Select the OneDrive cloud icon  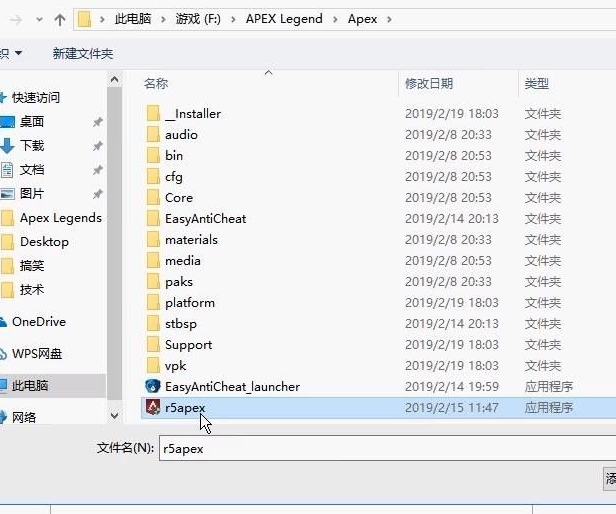tap(3, 322)
